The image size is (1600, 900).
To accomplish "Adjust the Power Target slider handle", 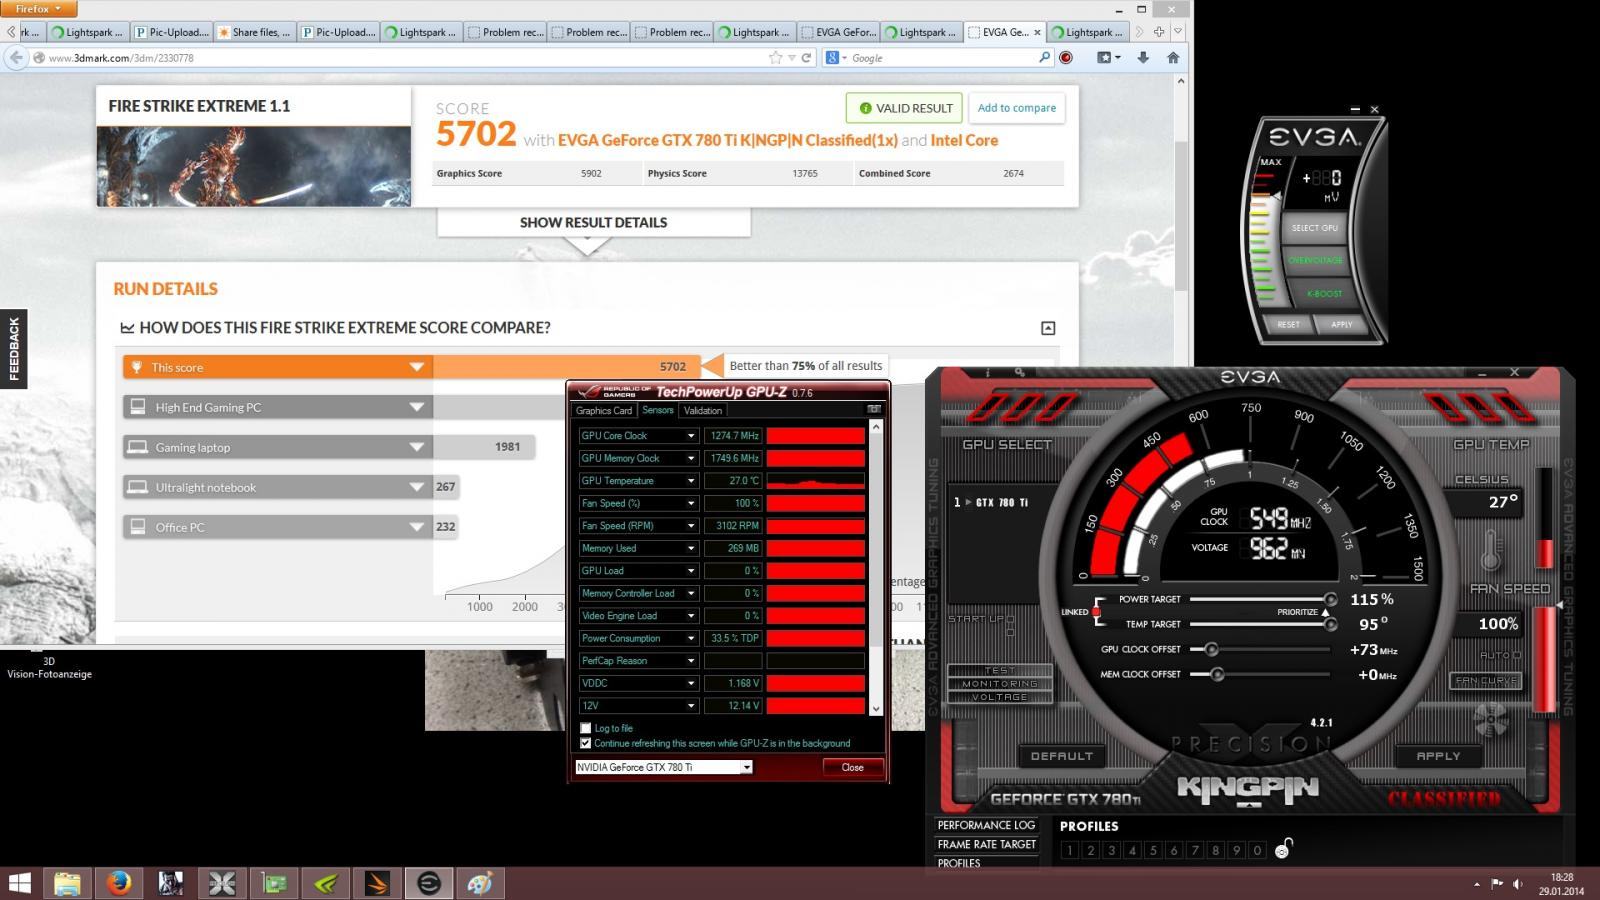I will tap(1330, 599).
